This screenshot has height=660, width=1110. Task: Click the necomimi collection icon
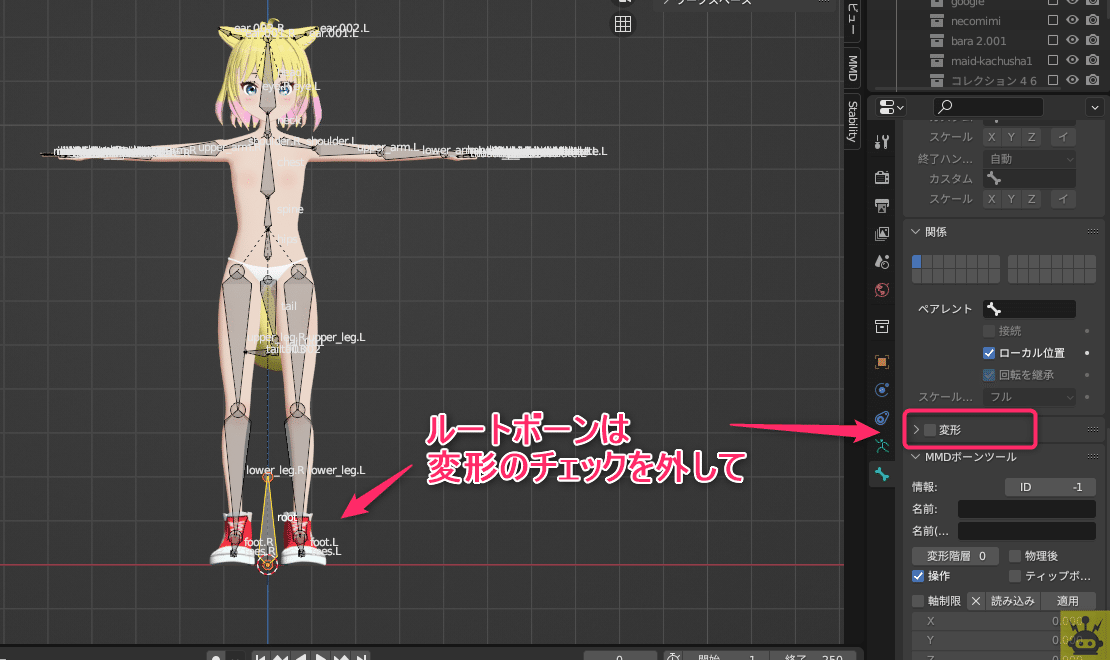point(937,21)
